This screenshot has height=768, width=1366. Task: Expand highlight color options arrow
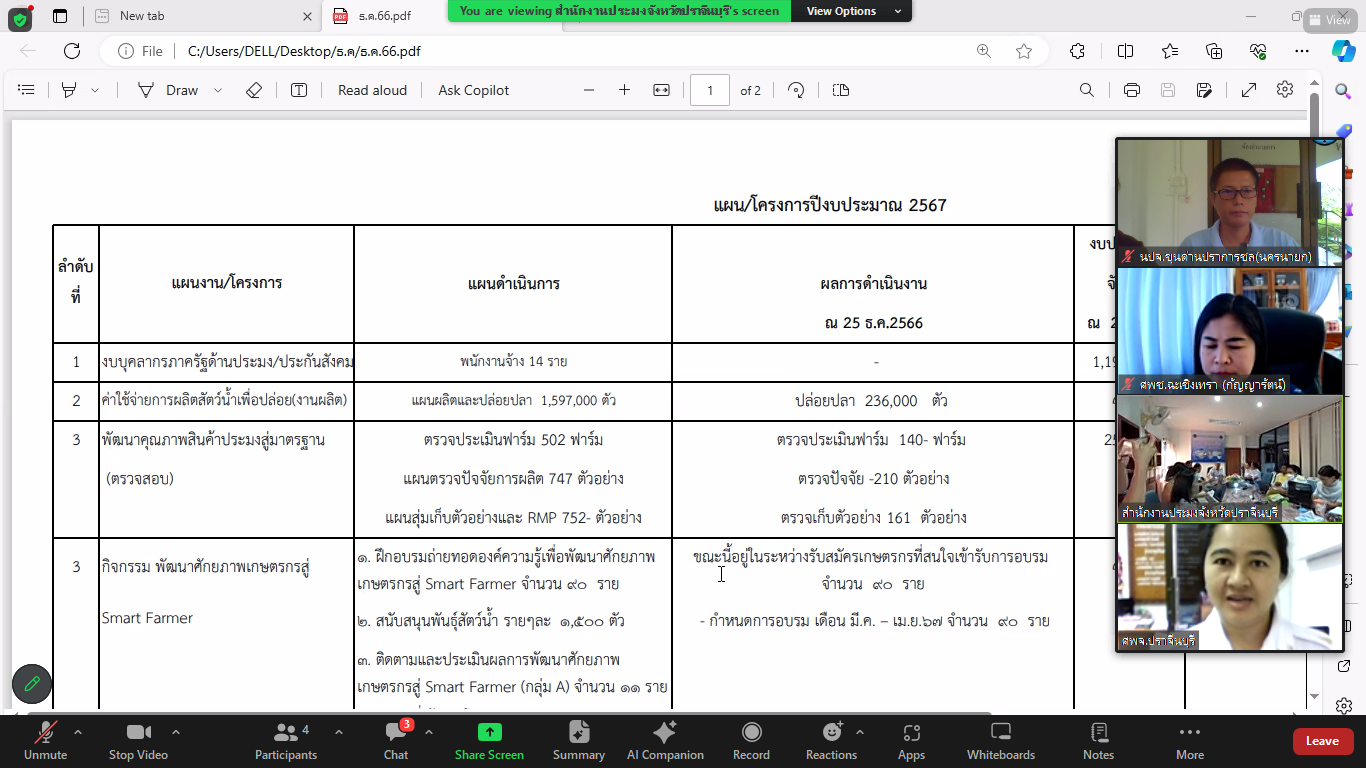click(x=95, y=90)
